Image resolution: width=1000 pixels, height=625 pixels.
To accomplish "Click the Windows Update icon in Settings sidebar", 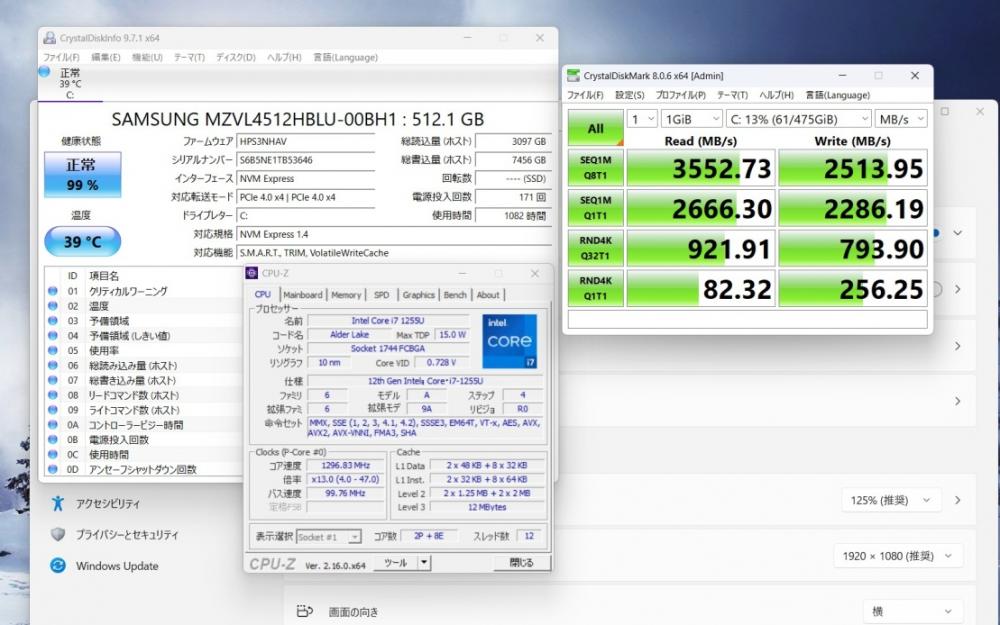I will pos(58,566).
